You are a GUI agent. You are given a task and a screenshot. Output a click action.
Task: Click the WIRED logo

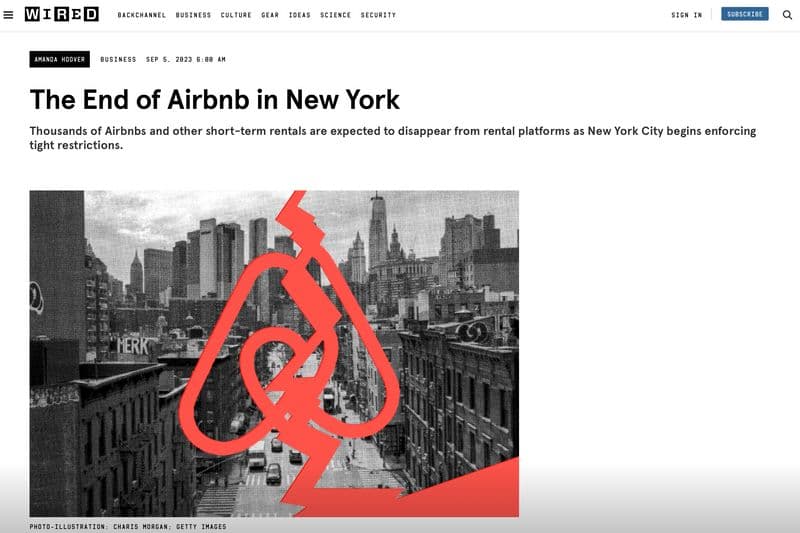[62, 14]
